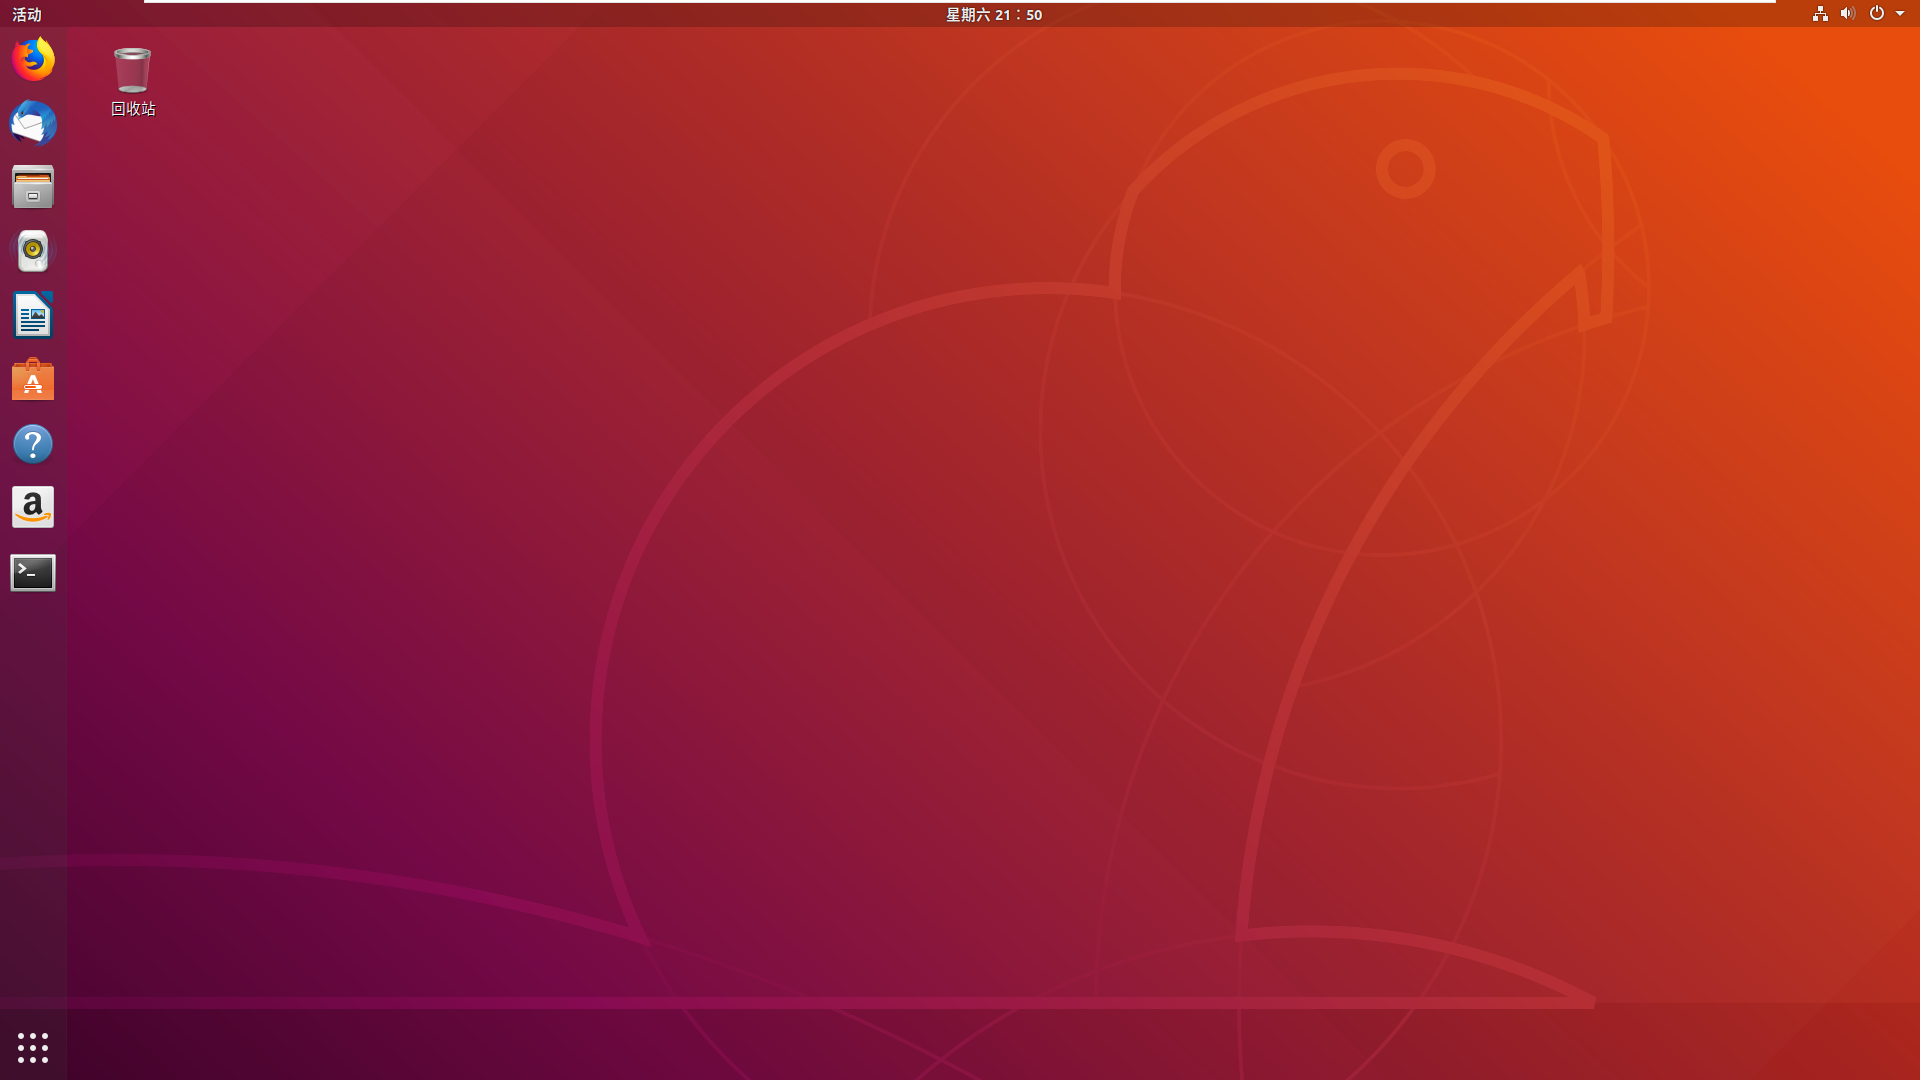Open the 活动 Activities overview
The height and width of the screenshot is (1080, 1920).
click(x=27, y=14)
